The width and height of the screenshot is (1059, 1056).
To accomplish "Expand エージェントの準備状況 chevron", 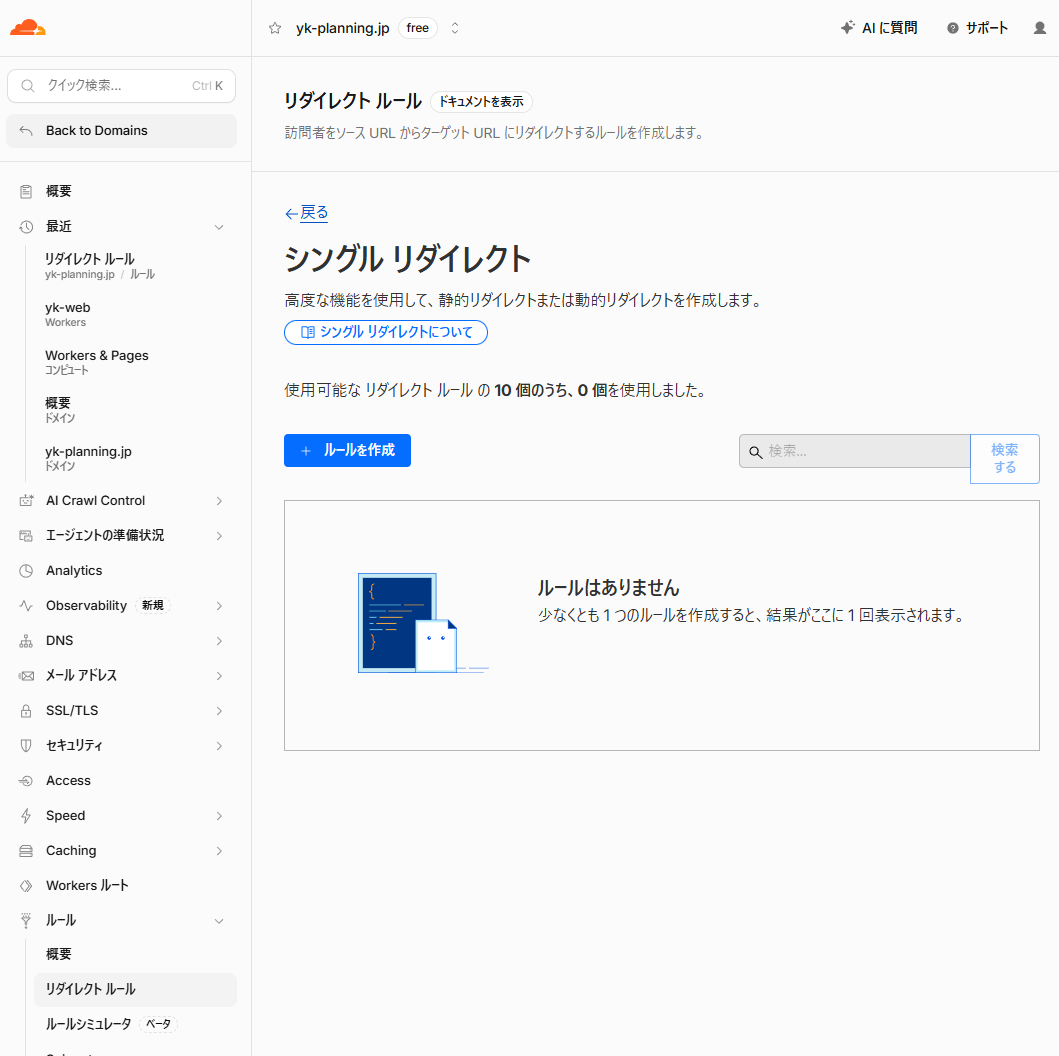I will point(219,536).
